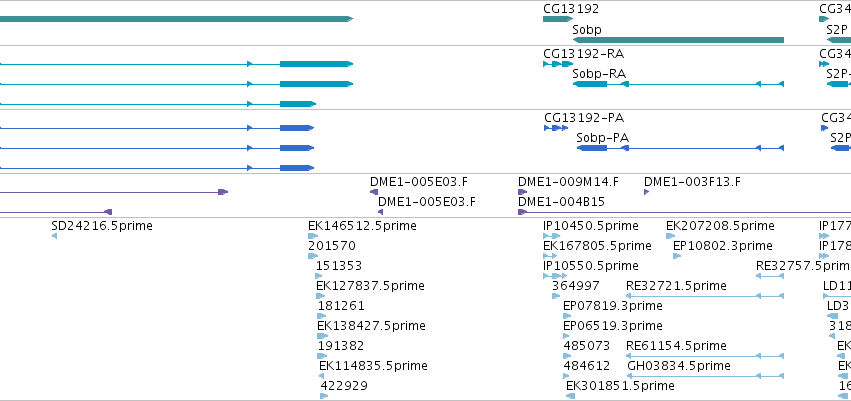Open the DME1-004B15 feature
The height and width of the screenshot is (401, 851).
click(684, 212)
